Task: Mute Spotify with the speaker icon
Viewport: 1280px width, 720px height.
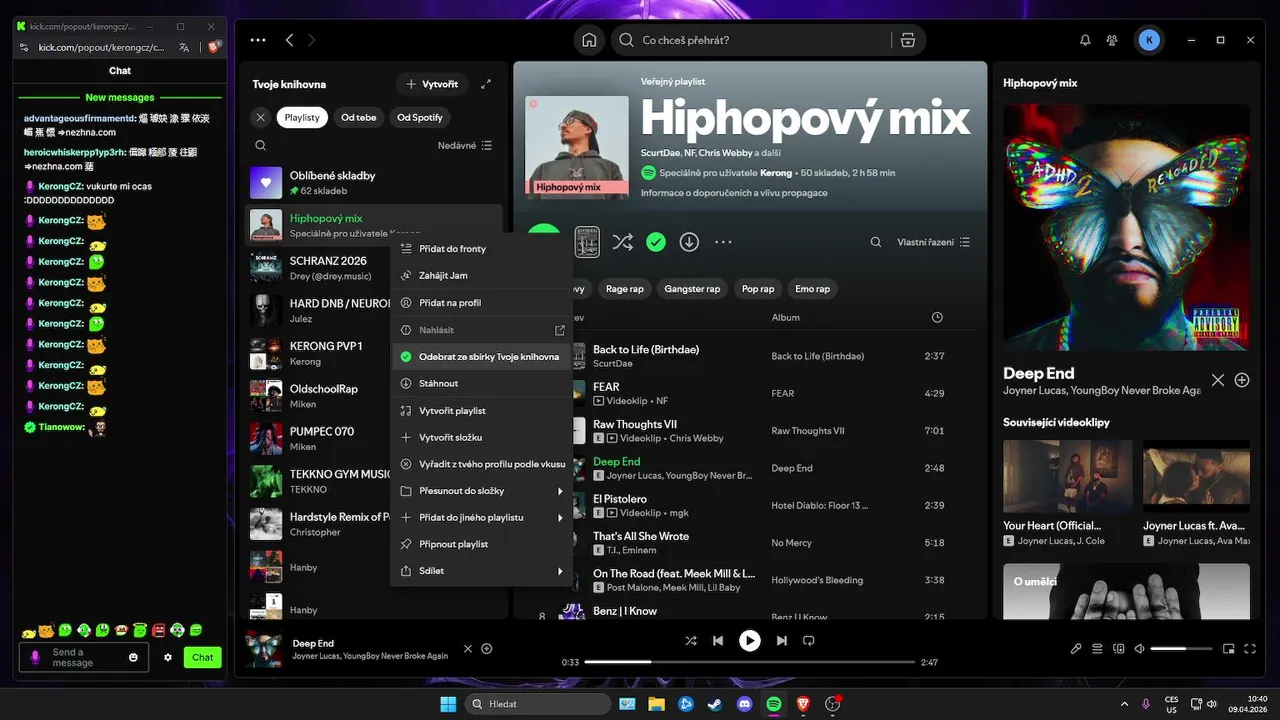Action: coord(1139,649)
